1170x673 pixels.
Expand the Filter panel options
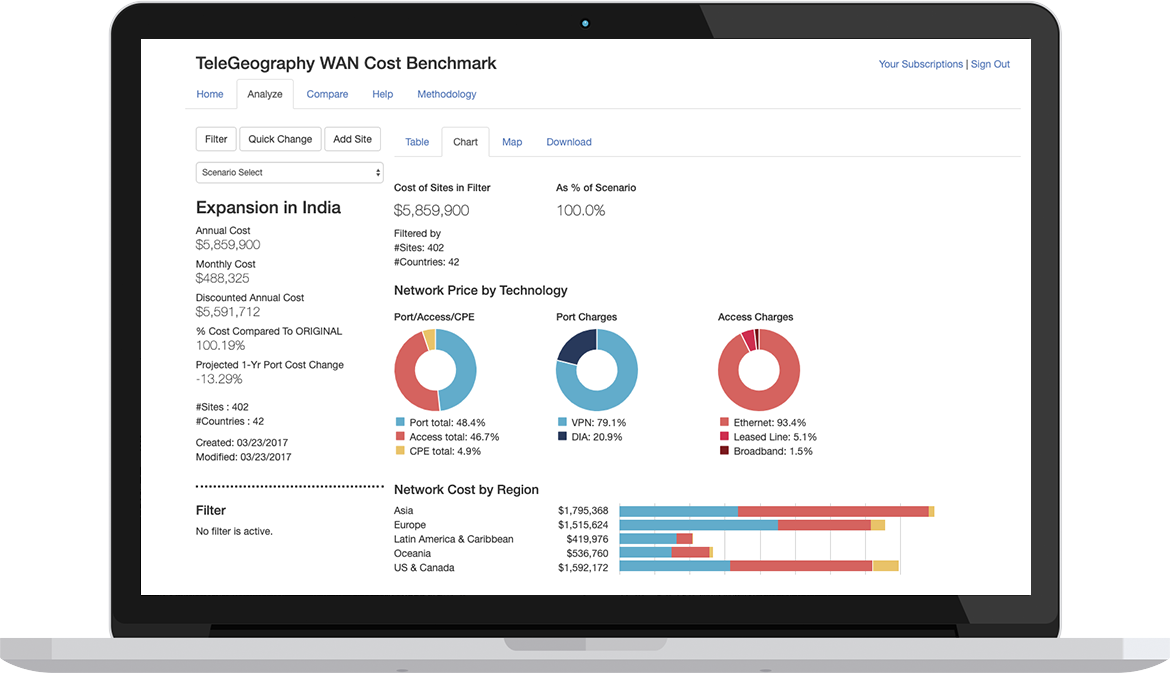coord(215,138)
